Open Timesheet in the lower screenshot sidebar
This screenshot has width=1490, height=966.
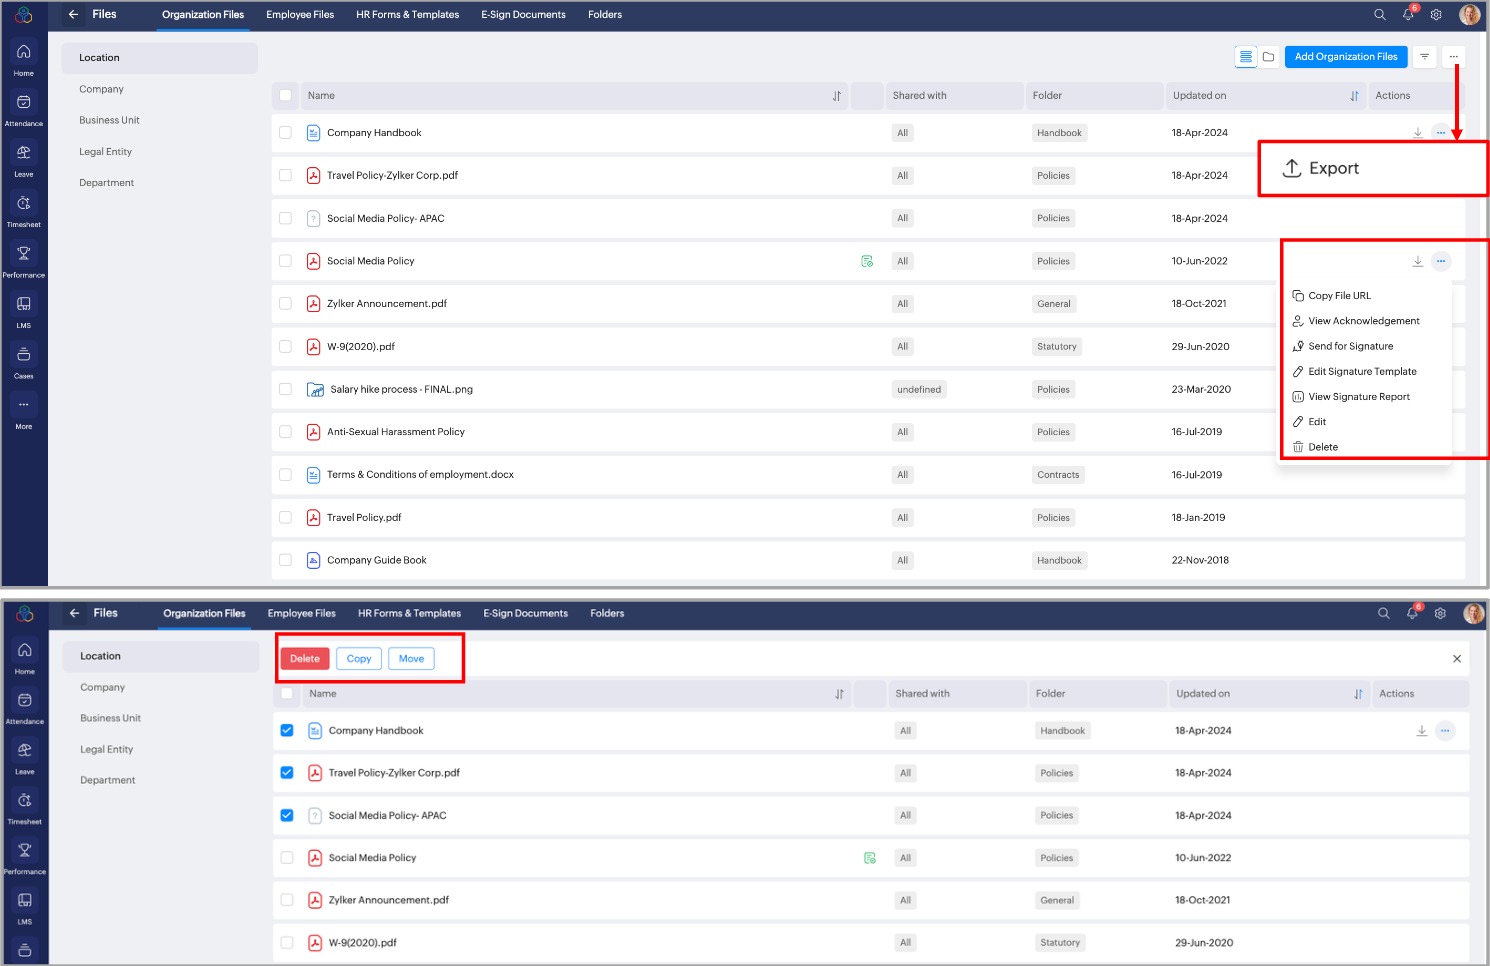25,808
